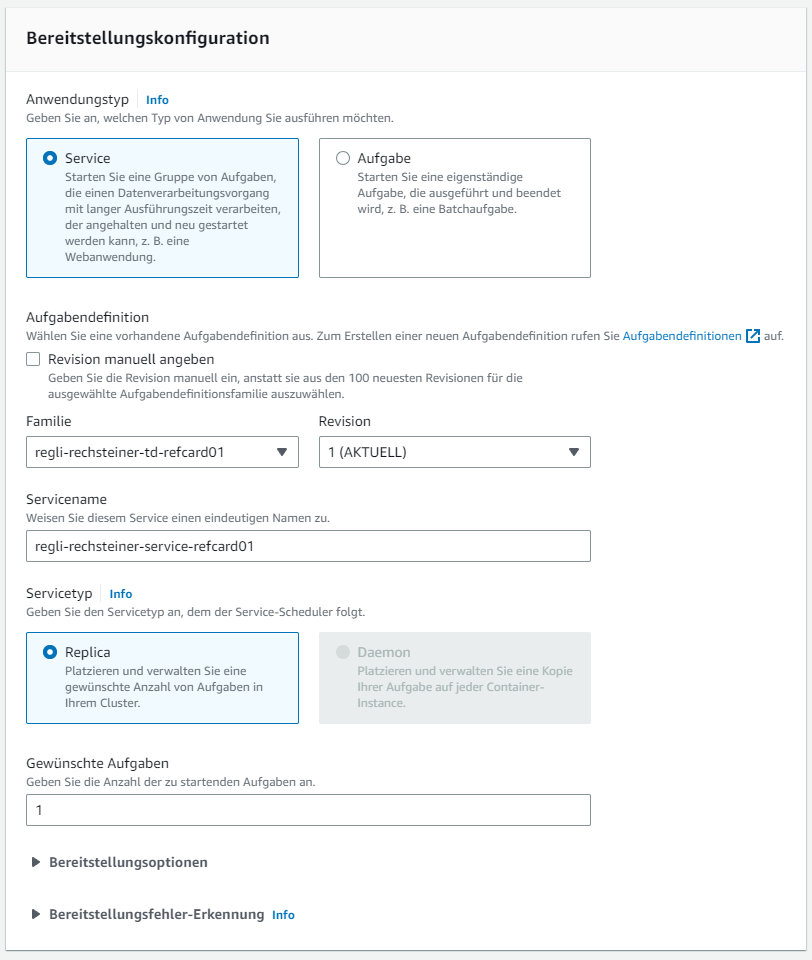The width and height of the screenshot is (812, 960).
Task: Open Info link beside Bereitstellungsfehler-Erkennung
Action: pos(283,915)
